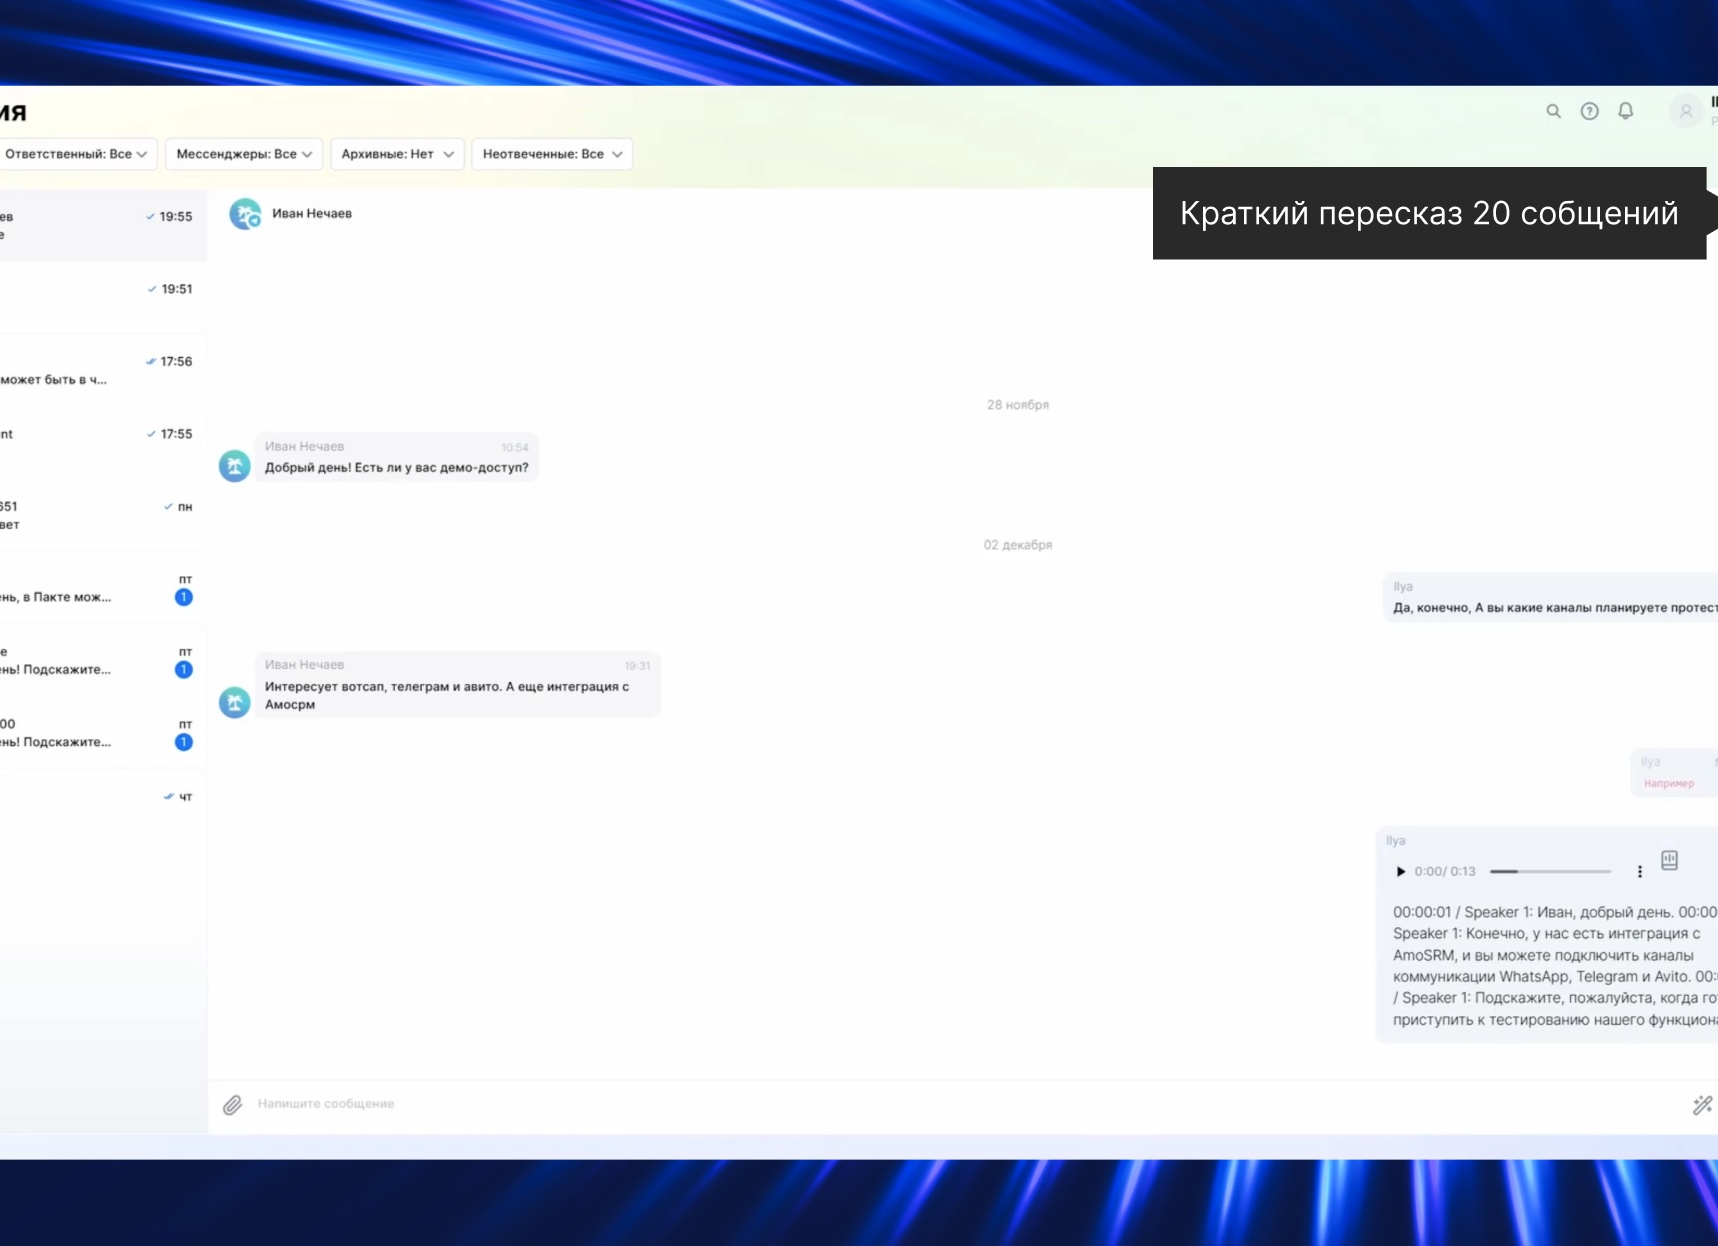The width and height of the screenshot is (1718, 1246).
Task: Open the Неотвеченные: Все filter
Action: (x=552, y=154)
